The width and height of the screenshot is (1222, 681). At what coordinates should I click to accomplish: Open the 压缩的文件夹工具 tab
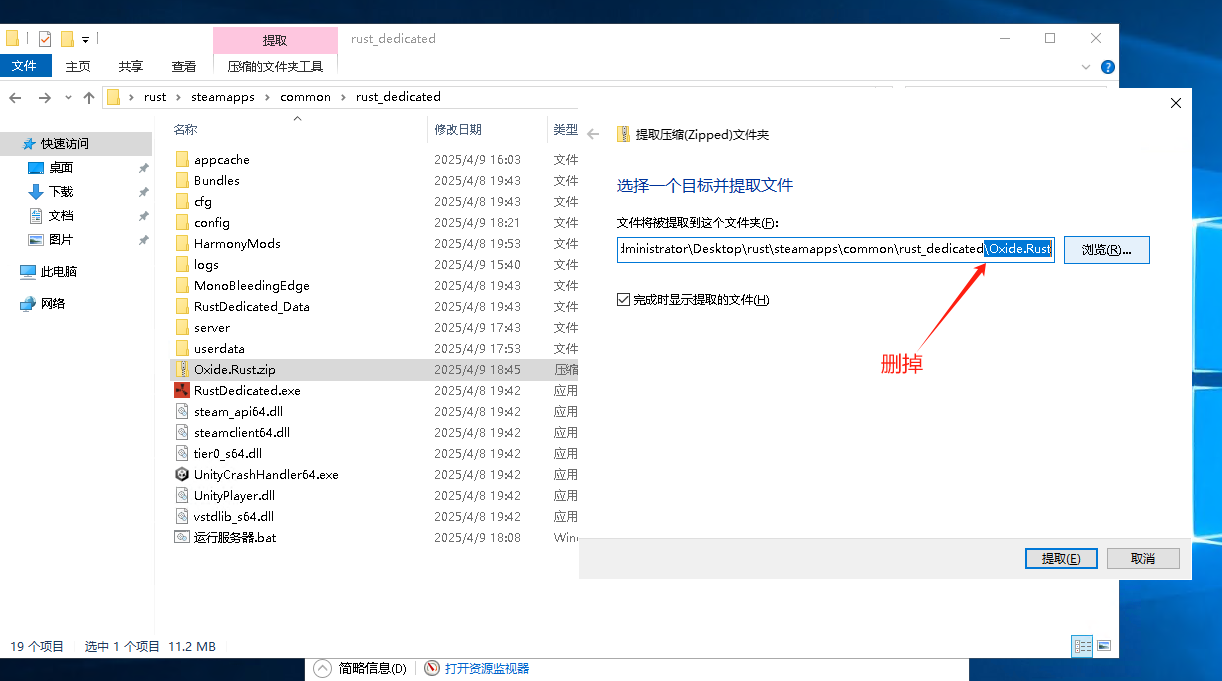275,66
